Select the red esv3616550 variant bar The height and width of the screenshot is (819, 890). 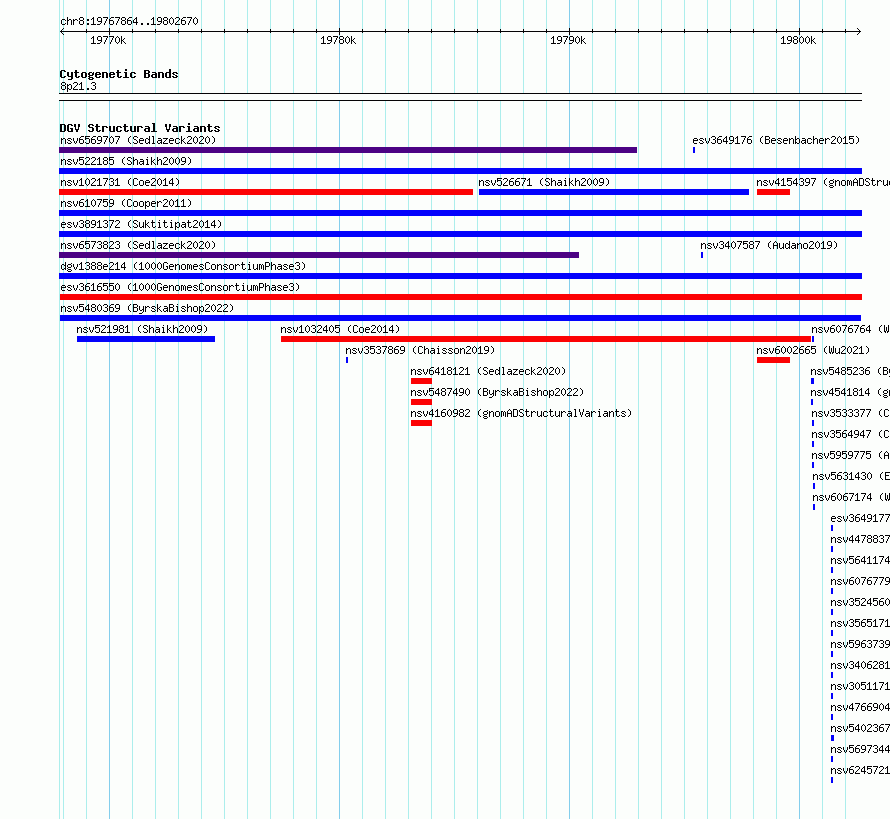[x=460, y=297]
